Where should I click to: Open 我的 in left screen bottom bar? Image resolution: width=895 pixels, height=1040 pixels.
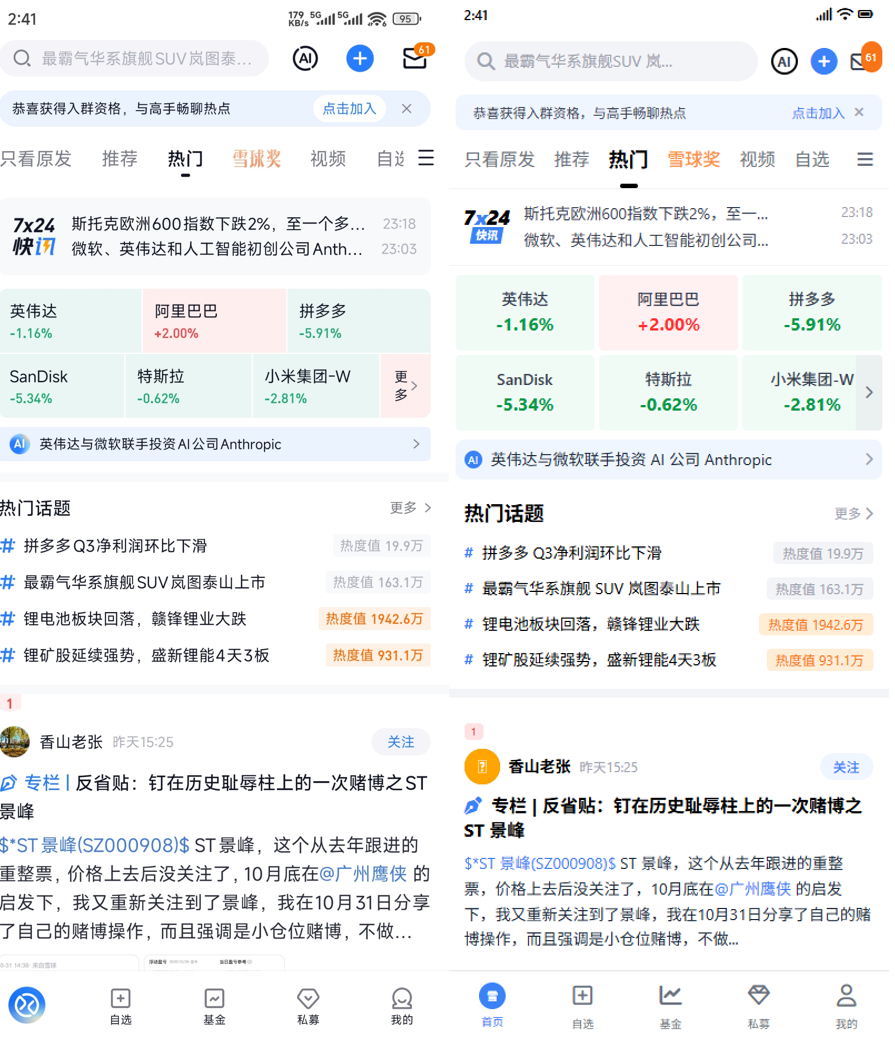401,1007
